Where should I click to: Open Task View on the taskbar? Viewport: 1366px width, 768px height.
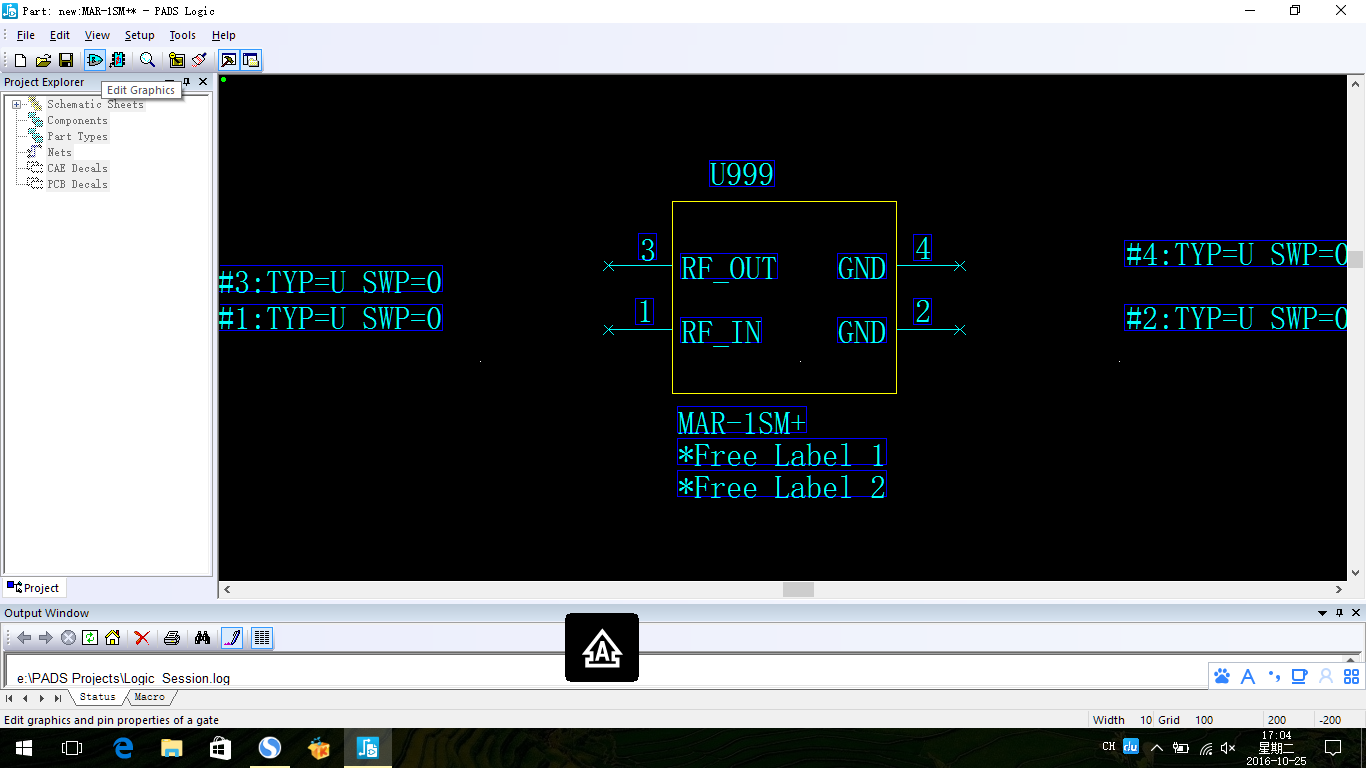[x=71, y=748]
